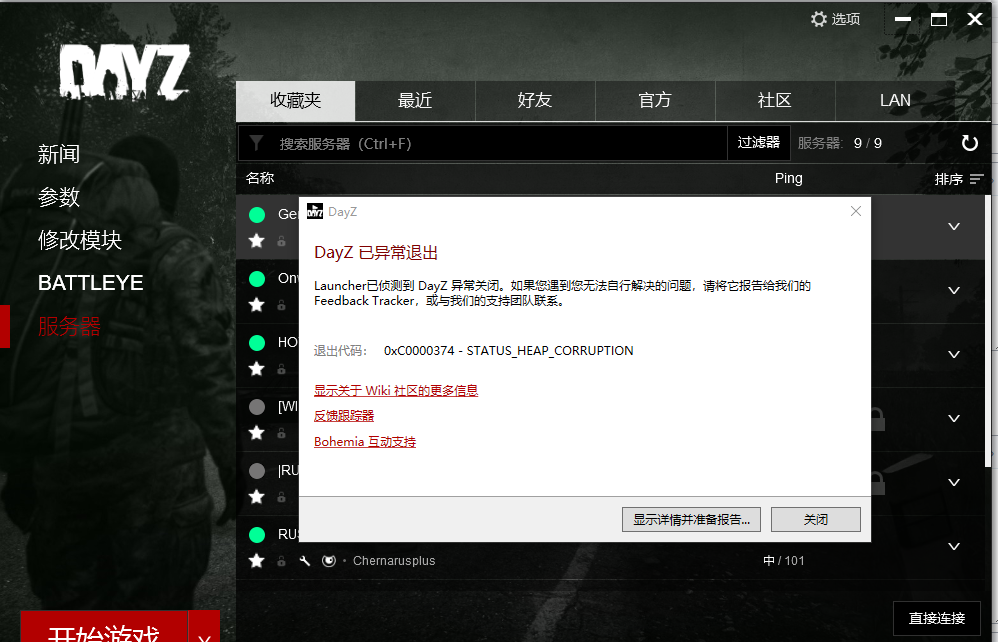The width and height of the screenshot is (998, 642).
Task: Click the small padlock icon in the HO row
Action: (x=281, y=369)
